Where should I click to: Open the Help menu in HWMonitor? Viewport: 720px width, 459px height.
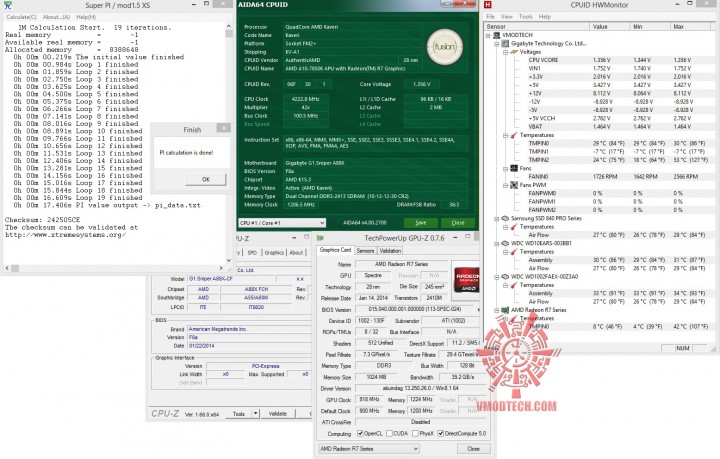[545, 17]
